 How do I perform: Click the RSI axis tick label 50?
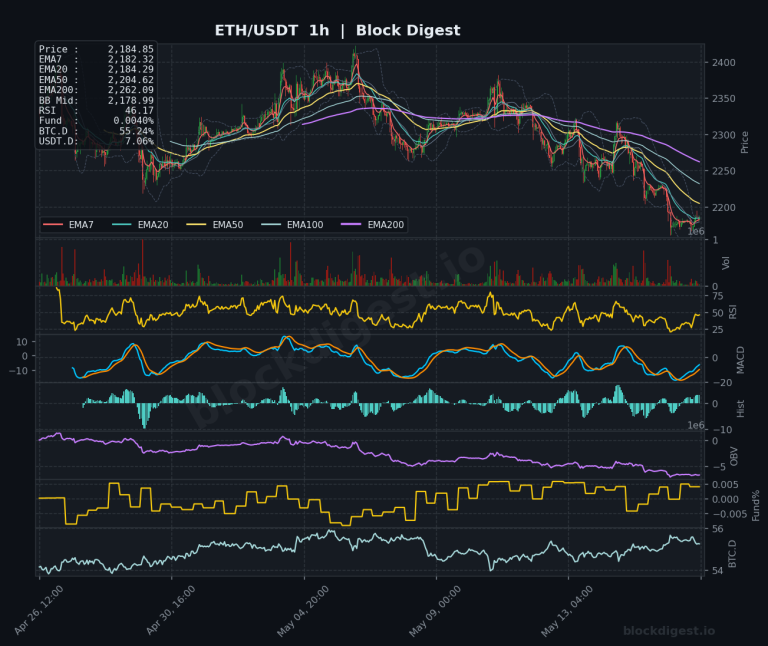718,313
